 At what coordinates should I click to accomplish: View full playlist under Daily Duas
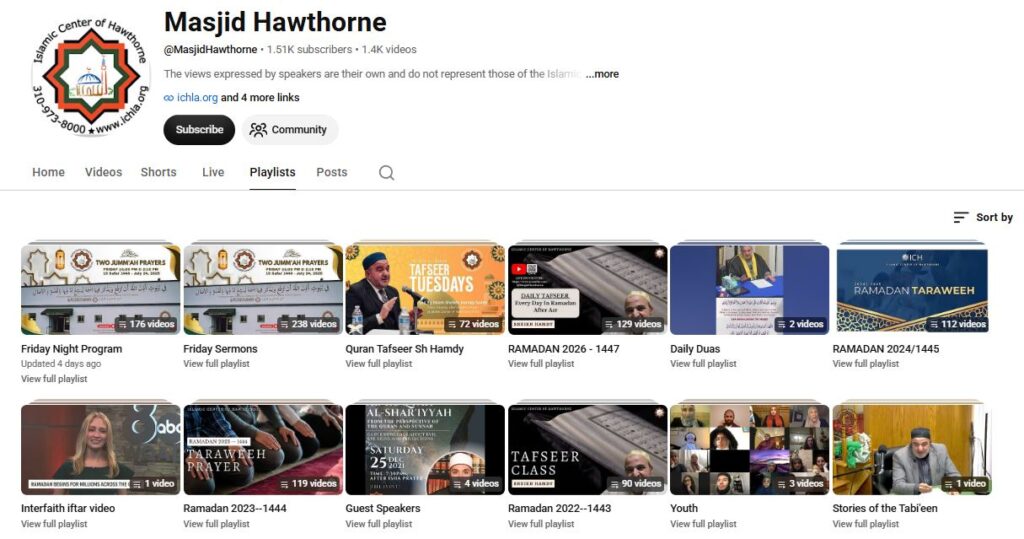pyautogui.click(x=703, y=364)
